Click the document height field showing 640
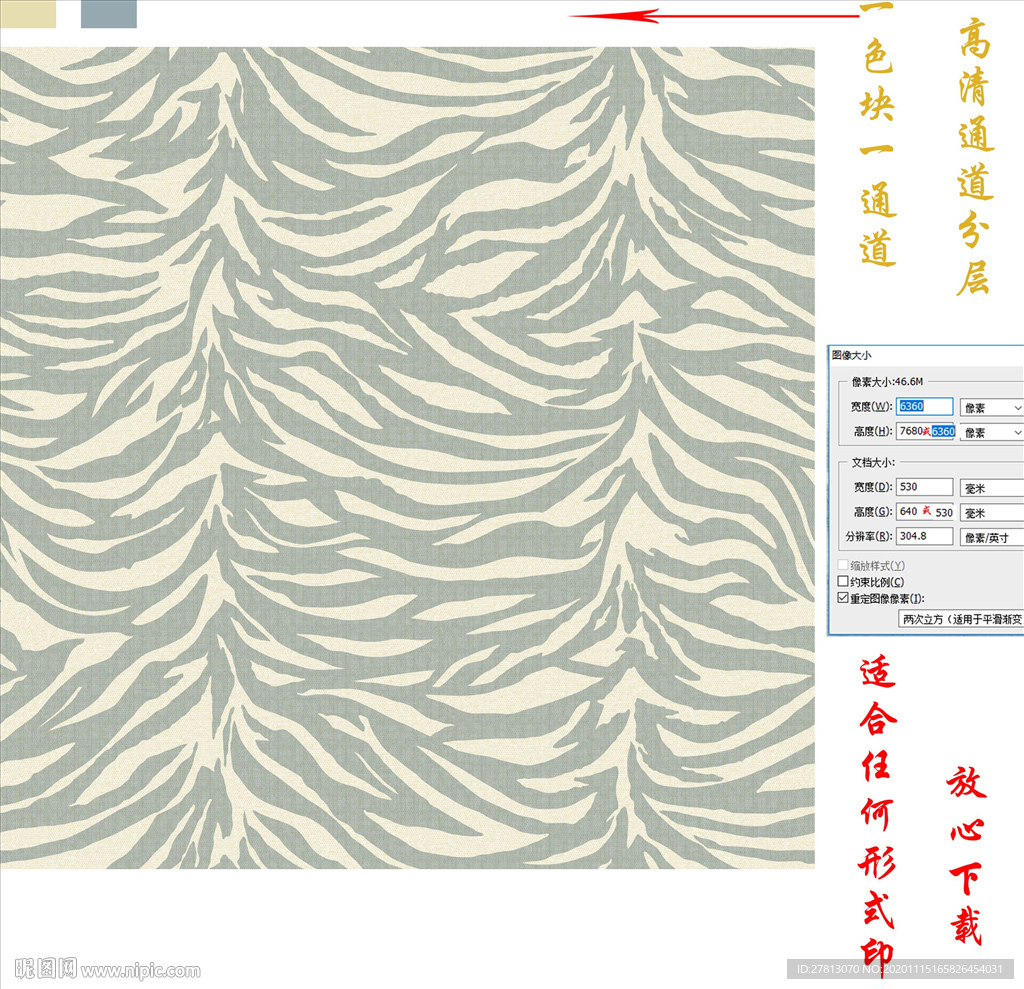 [925, 511]
